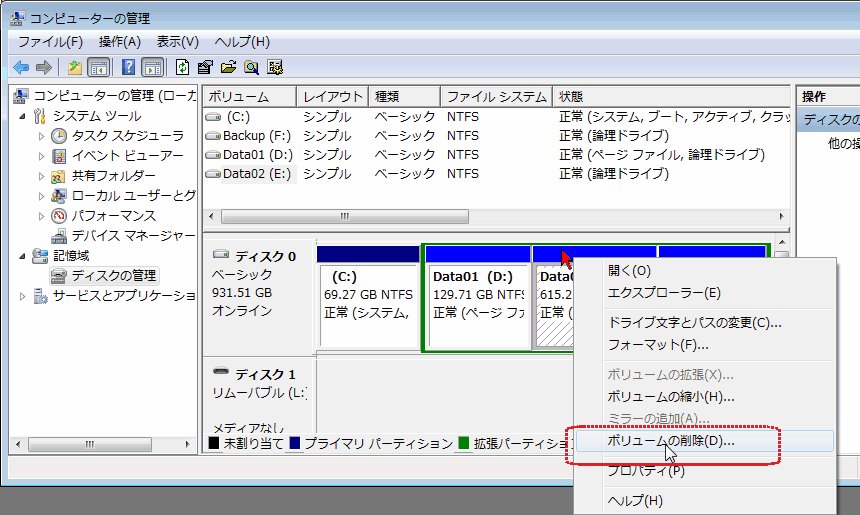Click the Properties toolbar icon
Screen dimensions: 860x515
pos(205,68)
